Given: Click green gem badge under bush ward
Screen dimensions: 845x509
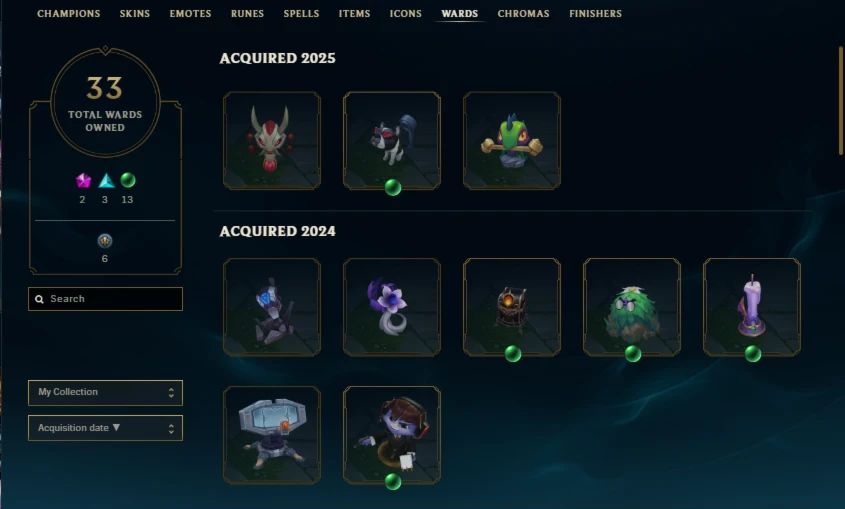Looking at the screenshot, I should click(x=633, y=354).
